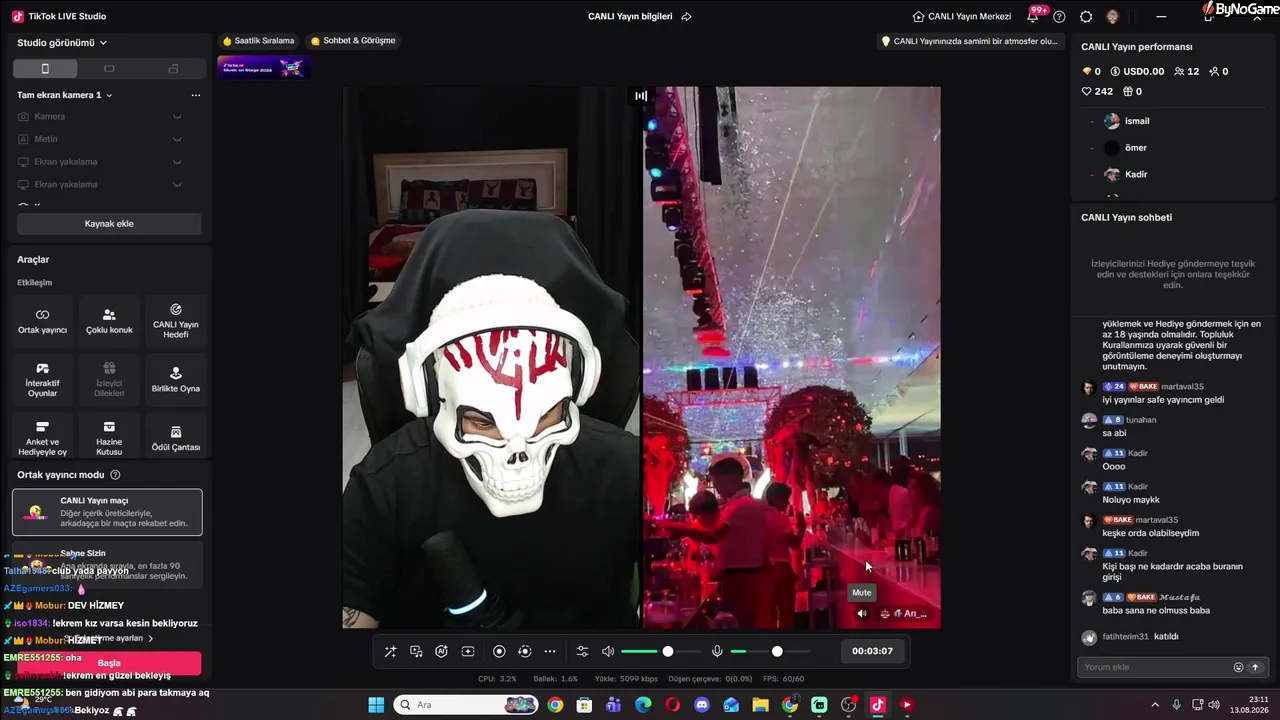This screenshot has height=720, width=1280.
Task: Open the Hazine Kutusu tool
Action: (109, 438)
